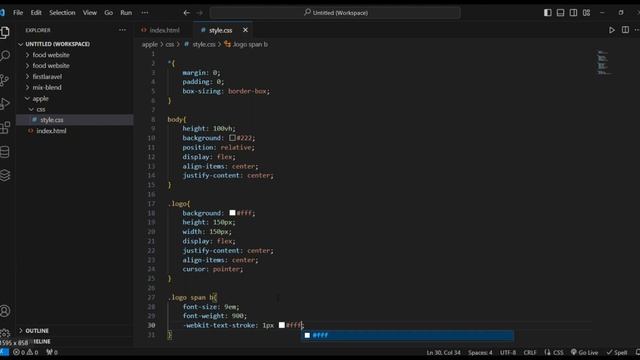
Task: Click the ports status bar icon
Action: (52, 352)
